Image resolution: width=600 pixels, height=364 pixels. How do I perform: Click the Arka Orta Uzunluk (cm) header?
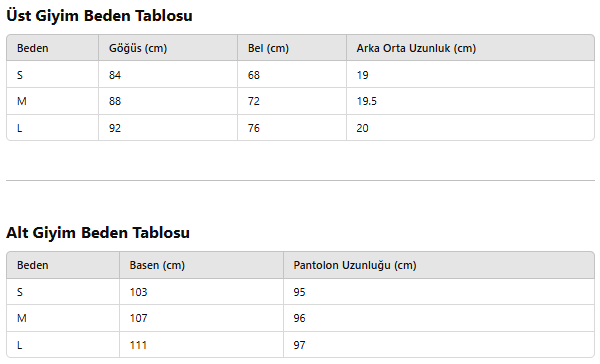click(470, 48)
